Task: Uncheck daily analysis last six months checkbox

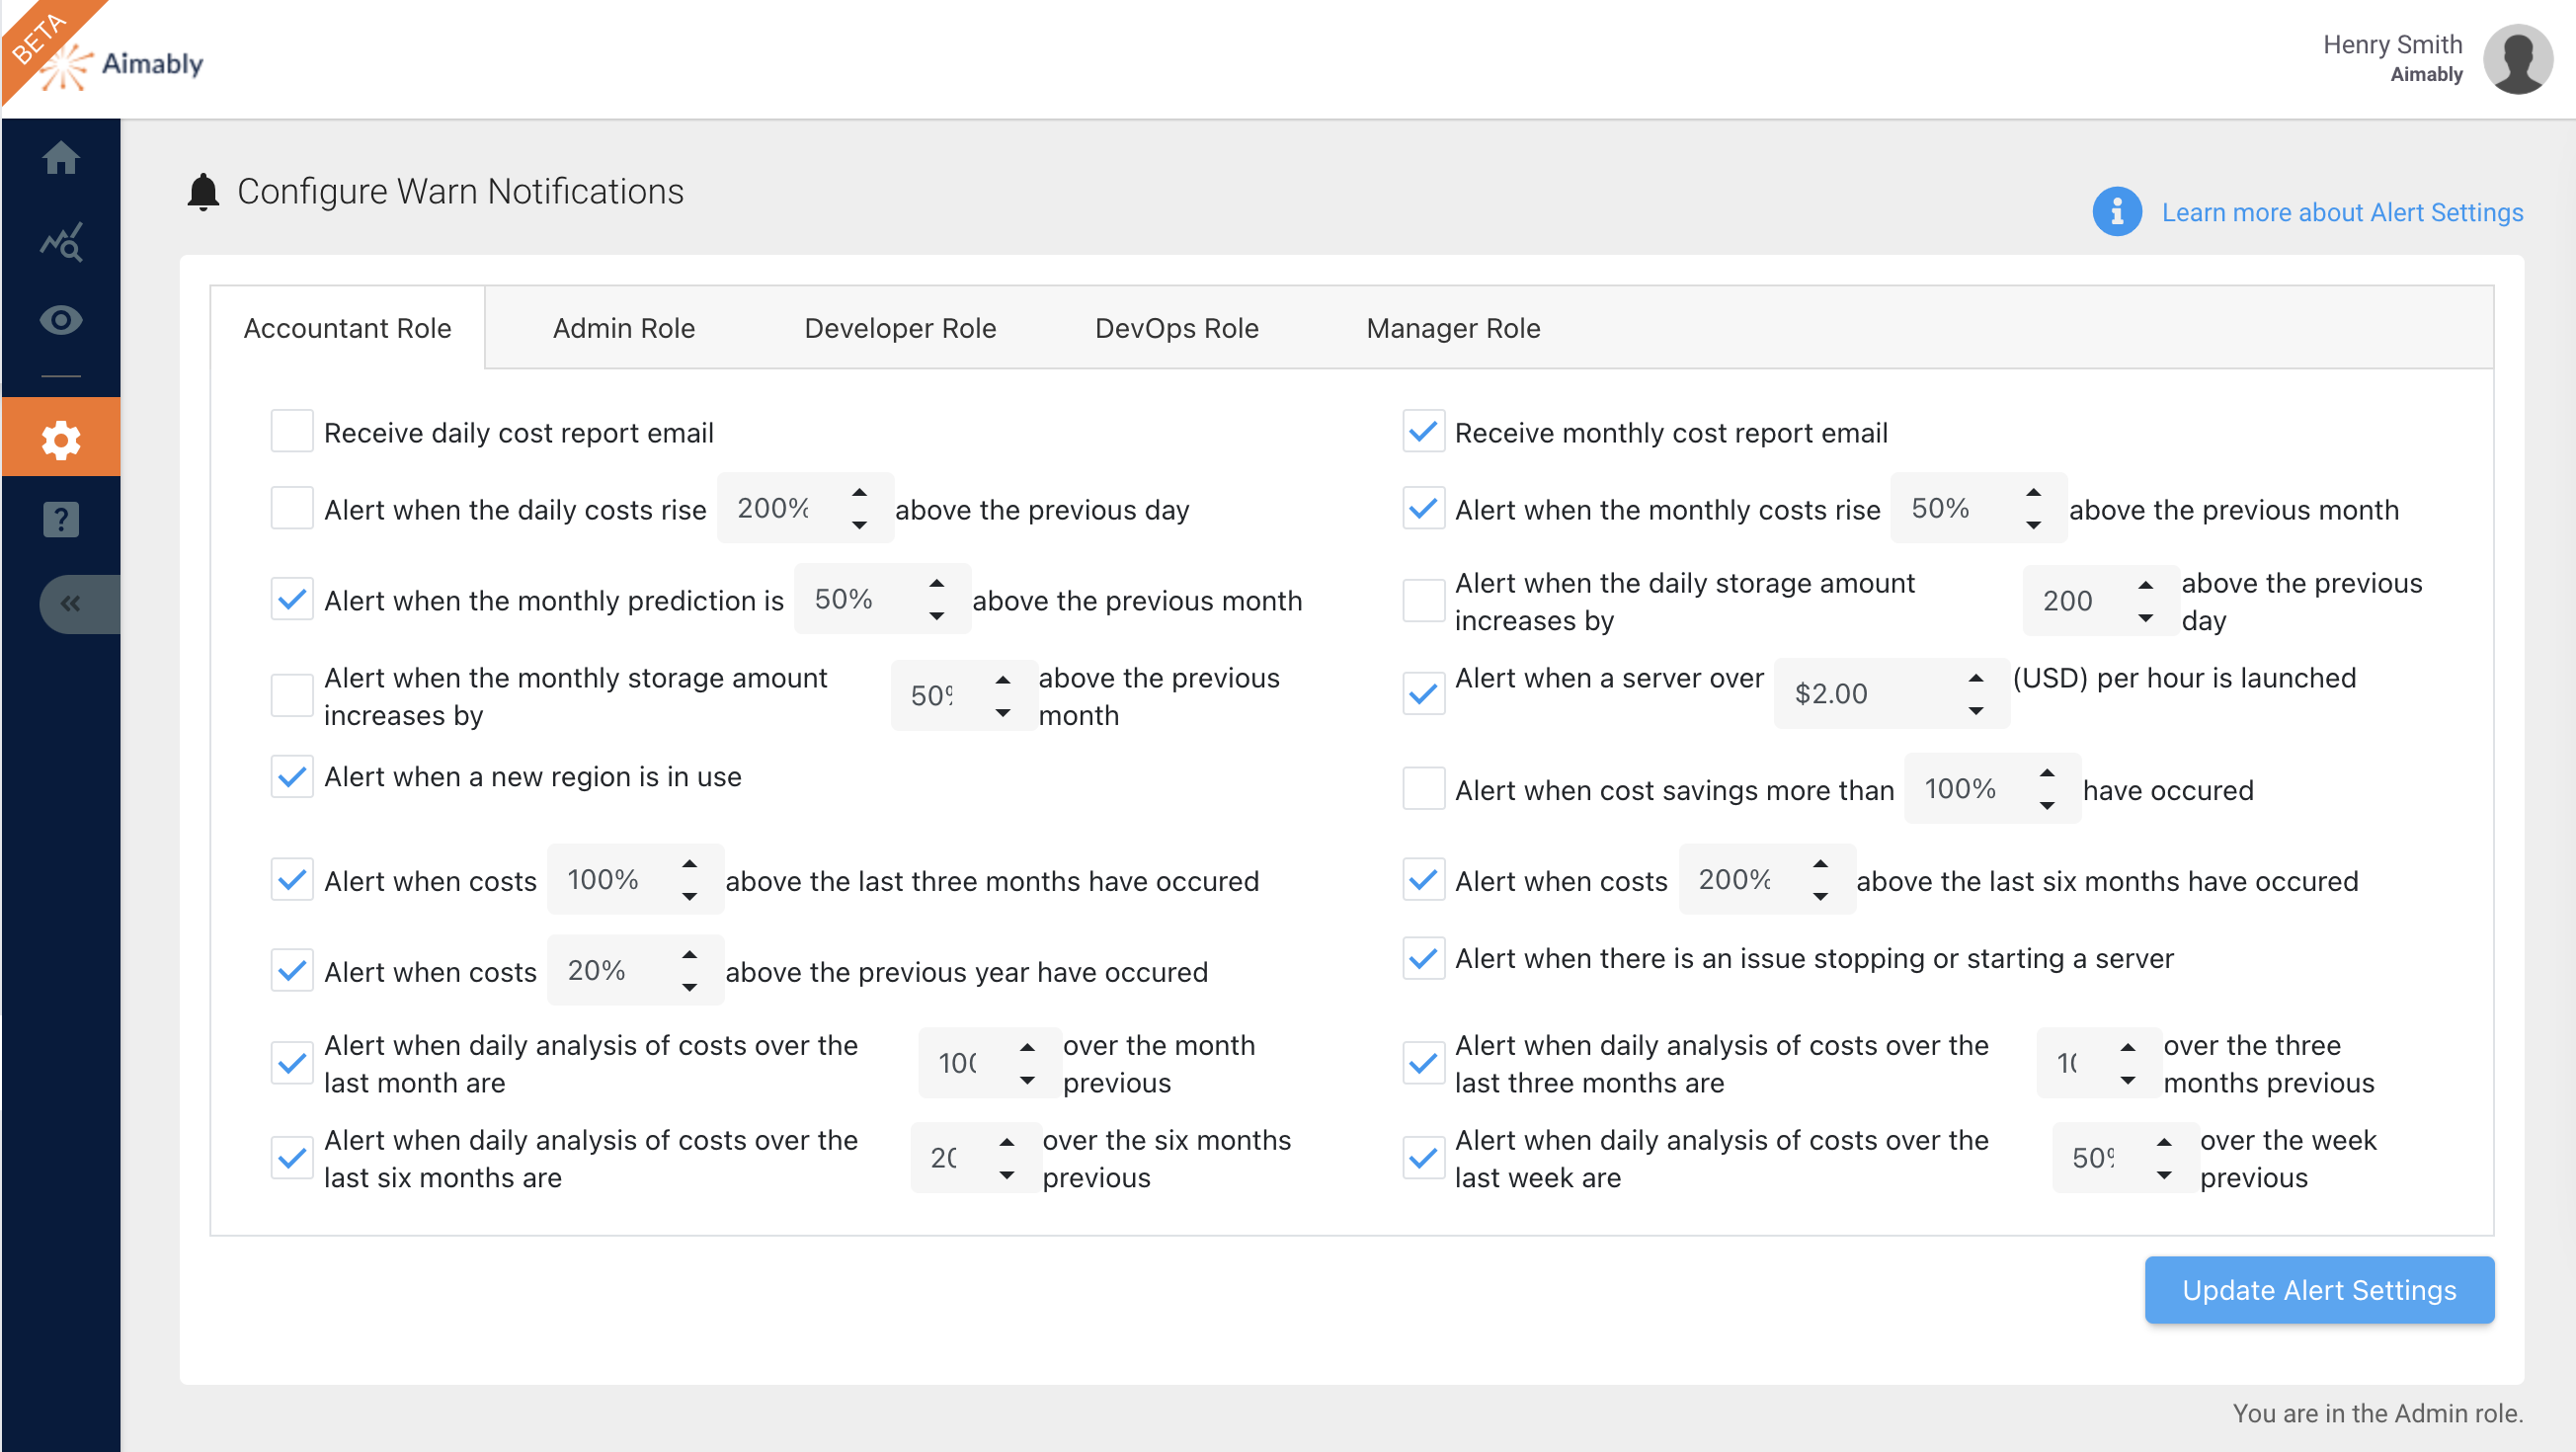Action: pyautogui.click(x=292, y=1158)
